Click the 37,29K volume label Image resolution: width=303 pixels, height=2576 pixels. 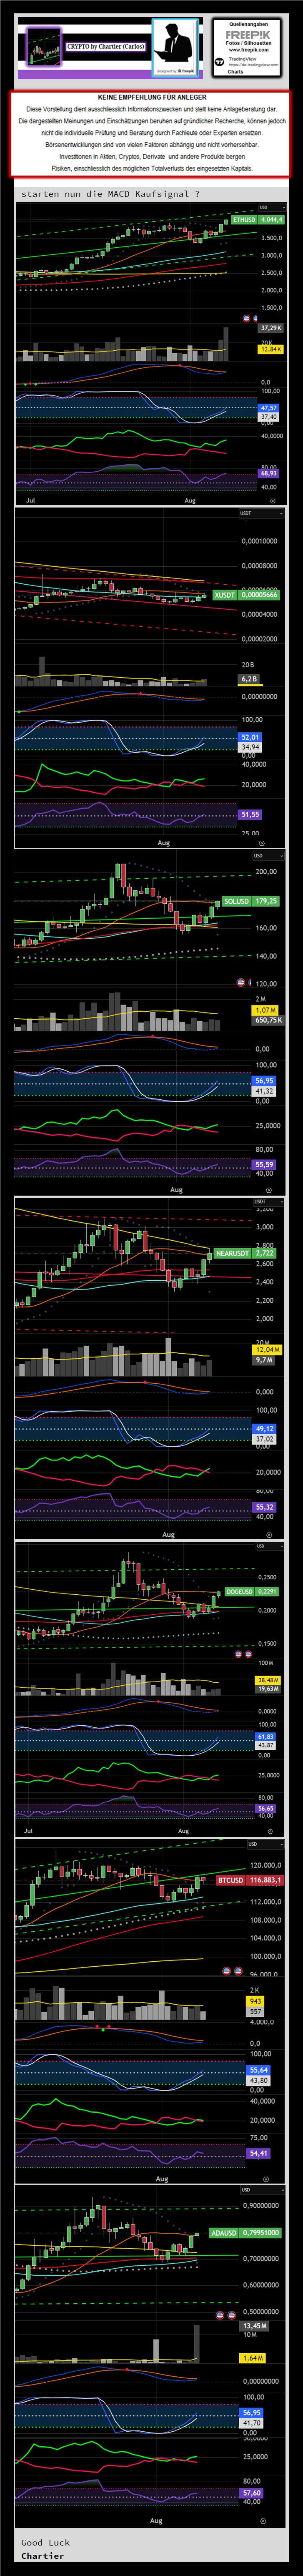(271, 328)
